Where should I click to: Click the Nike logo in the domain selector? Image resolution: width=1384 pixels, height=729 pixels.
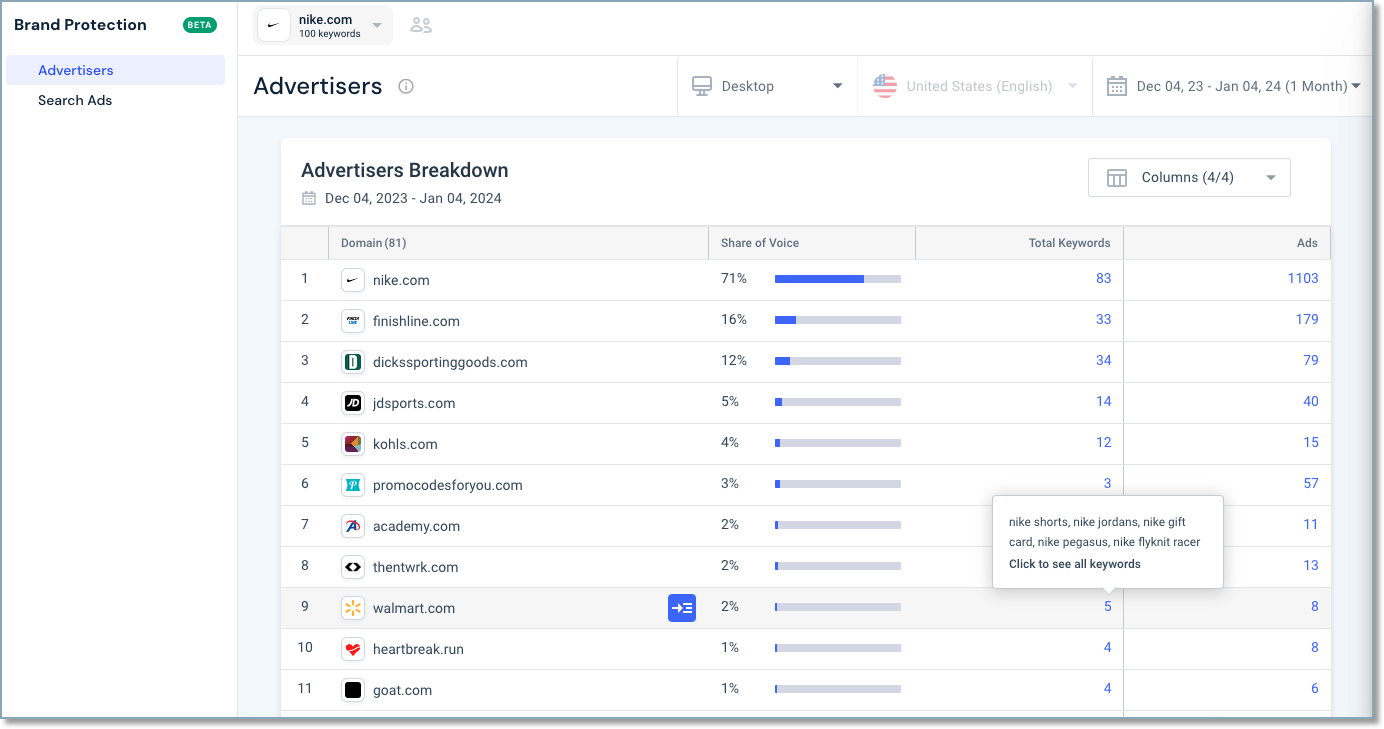tap(274, 26)
